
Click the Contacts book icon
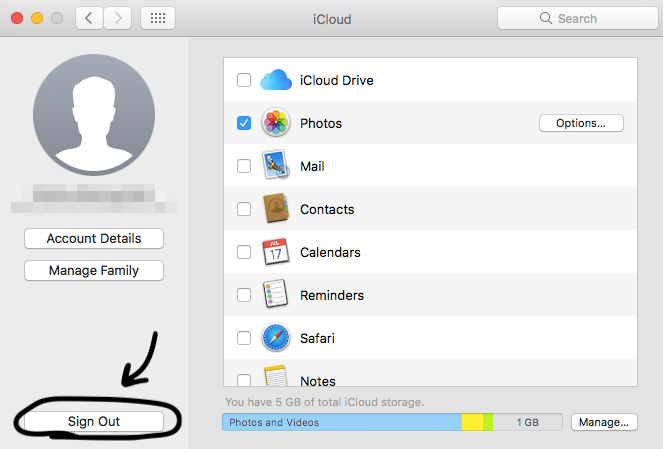[276, 208]
